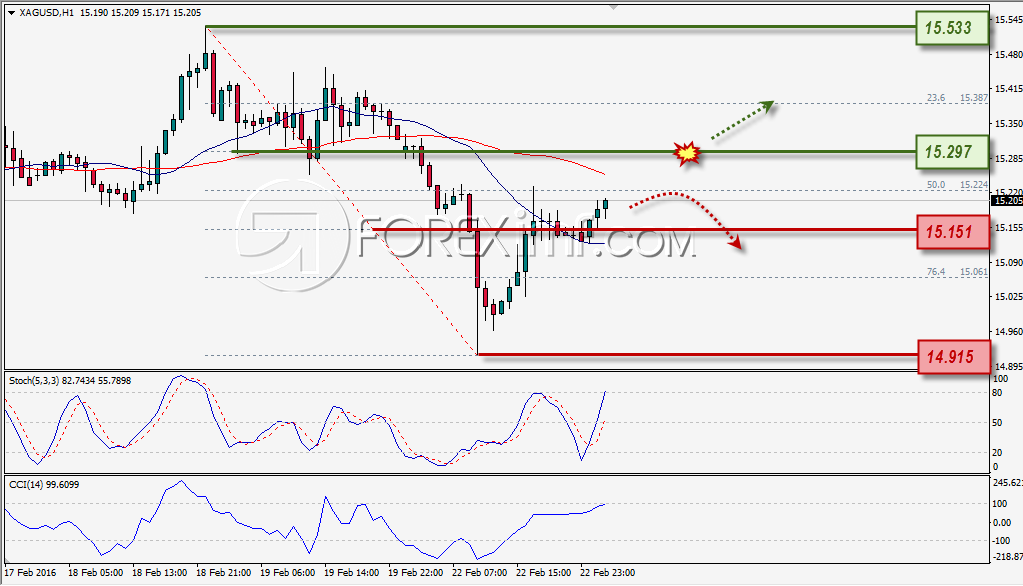Click the 76.4 Fibonacci level label 15.061

coord(957,271)
